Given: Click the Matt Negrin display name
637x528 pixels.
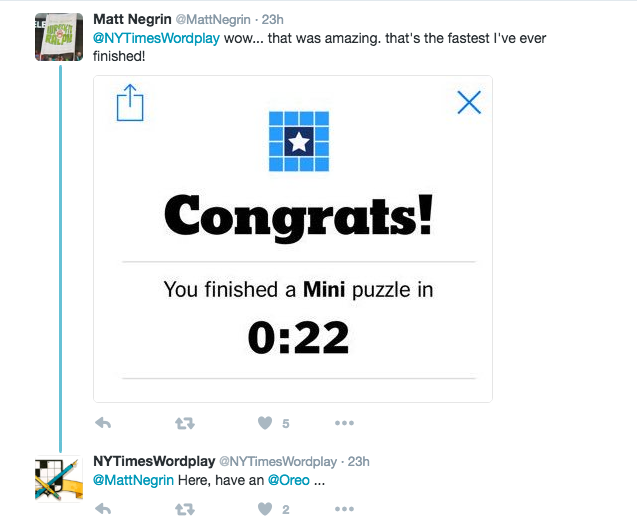Looking at the screenshot, I should click(x=135, y=19).
